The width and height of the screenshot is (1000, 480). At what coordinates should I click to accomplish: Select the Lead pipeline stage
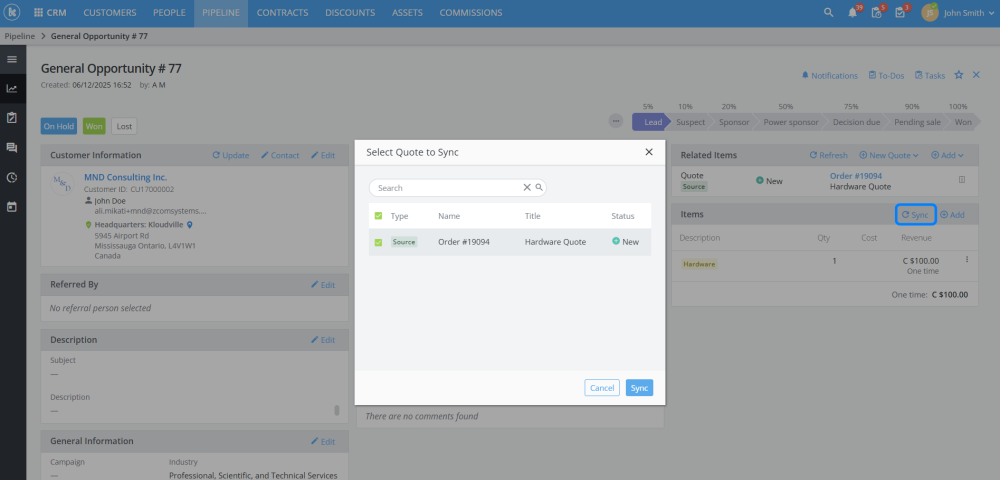point(649,122)
